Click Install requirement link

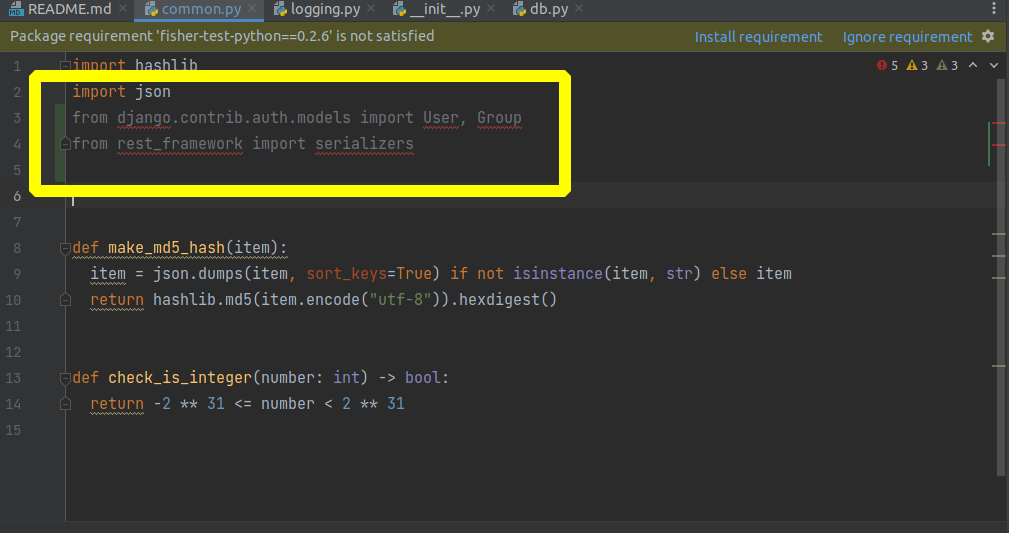(758, 37)
